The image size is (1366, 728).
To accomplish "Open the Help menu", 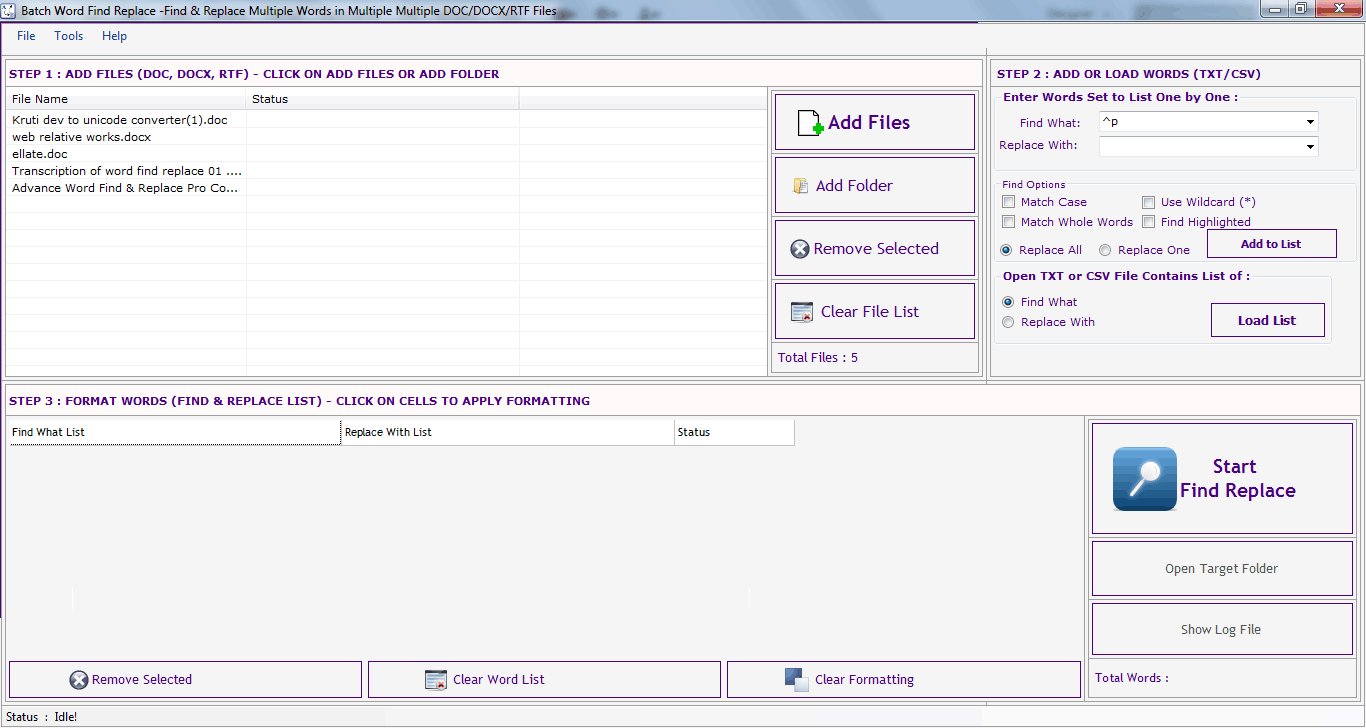I will [114, 36].
